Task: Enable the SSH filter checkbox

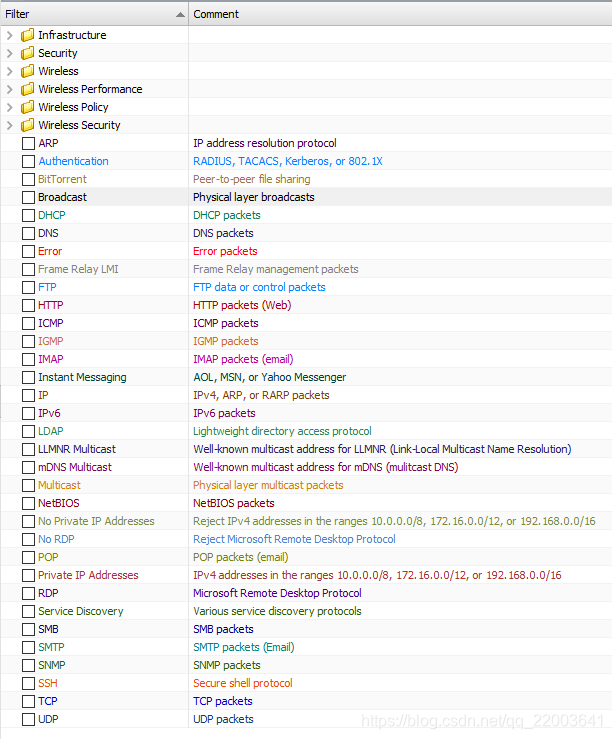Action: coord(28,683)
